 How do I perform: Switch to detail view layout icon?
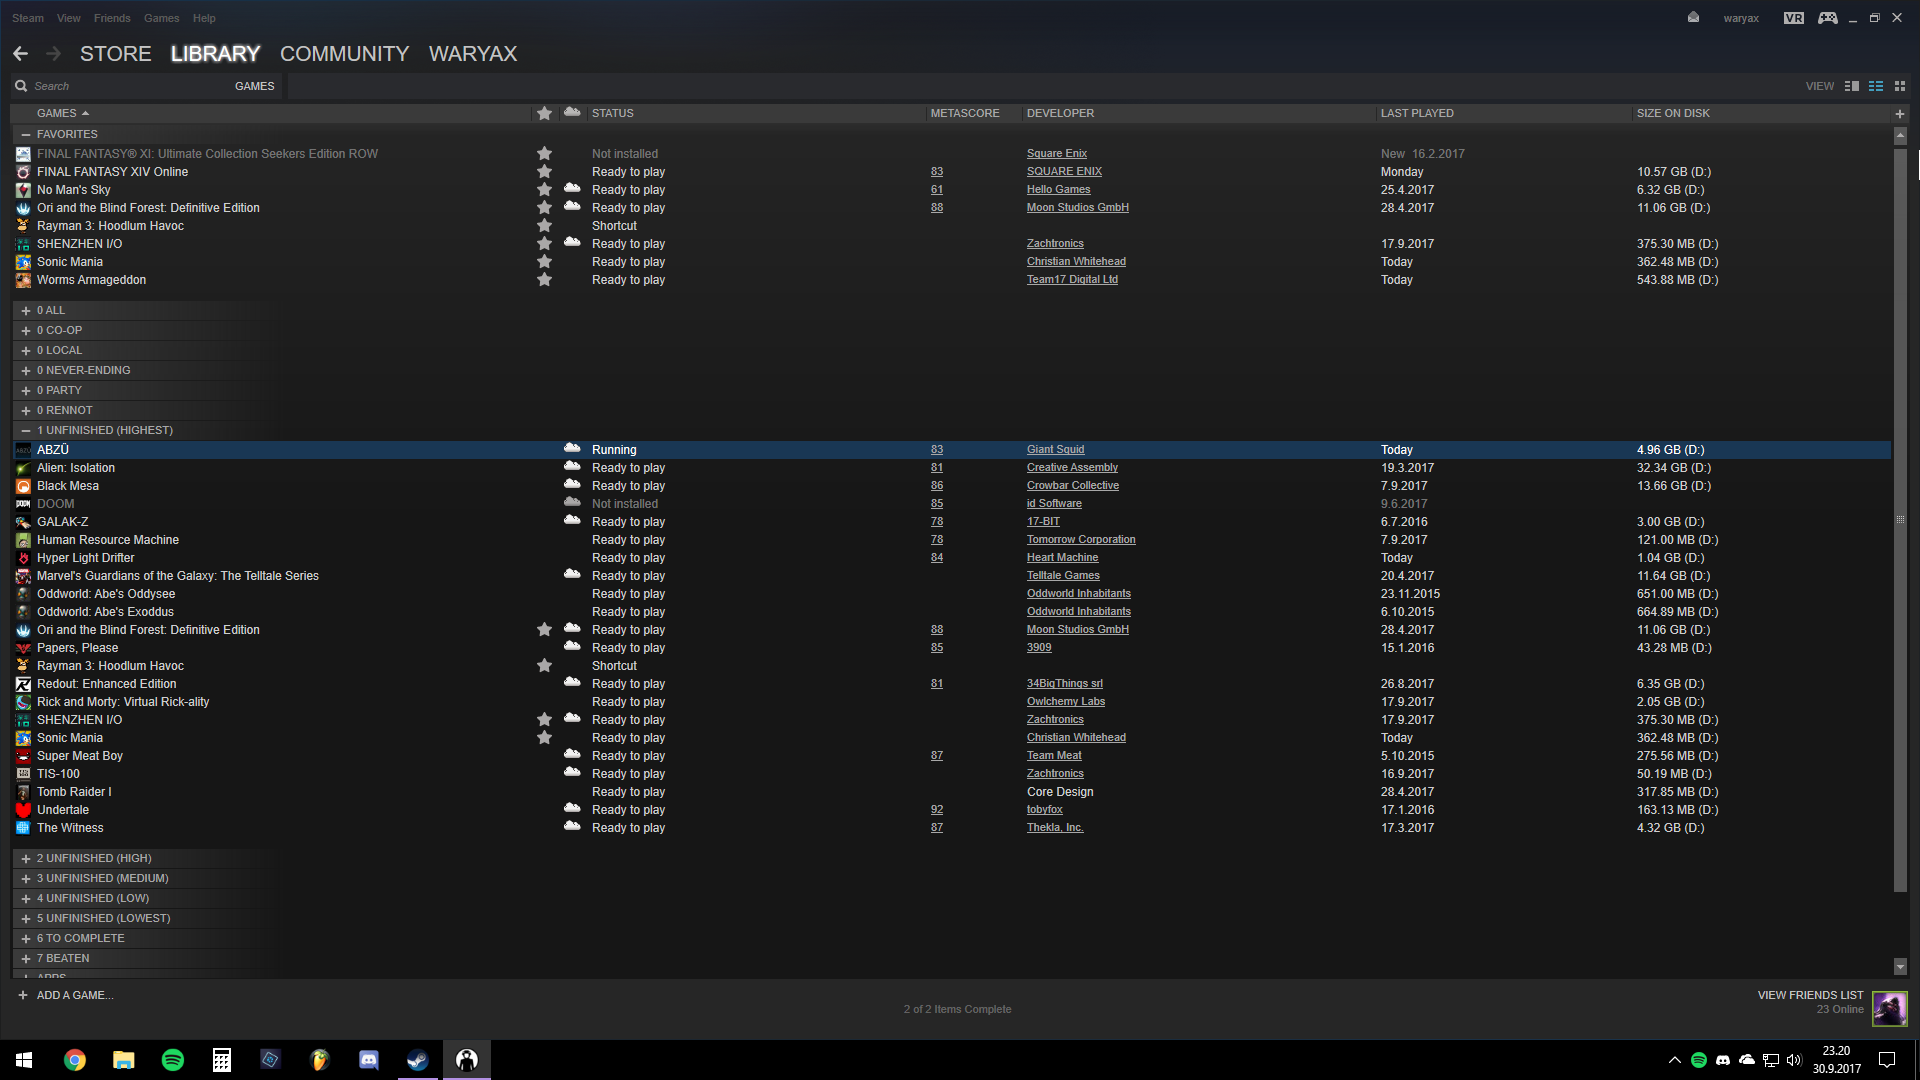pyautogui.click(x=1851, y=86)
